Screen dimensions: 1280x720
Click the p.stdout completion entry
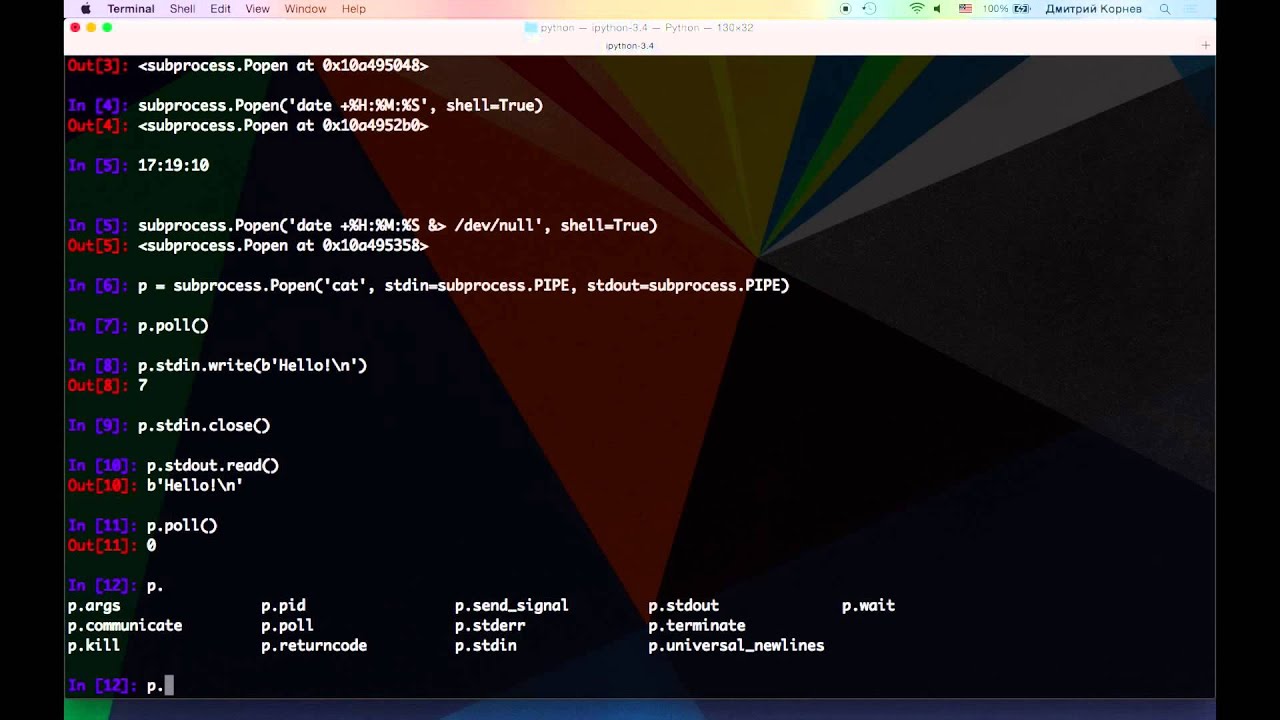[x=683, y=605]
